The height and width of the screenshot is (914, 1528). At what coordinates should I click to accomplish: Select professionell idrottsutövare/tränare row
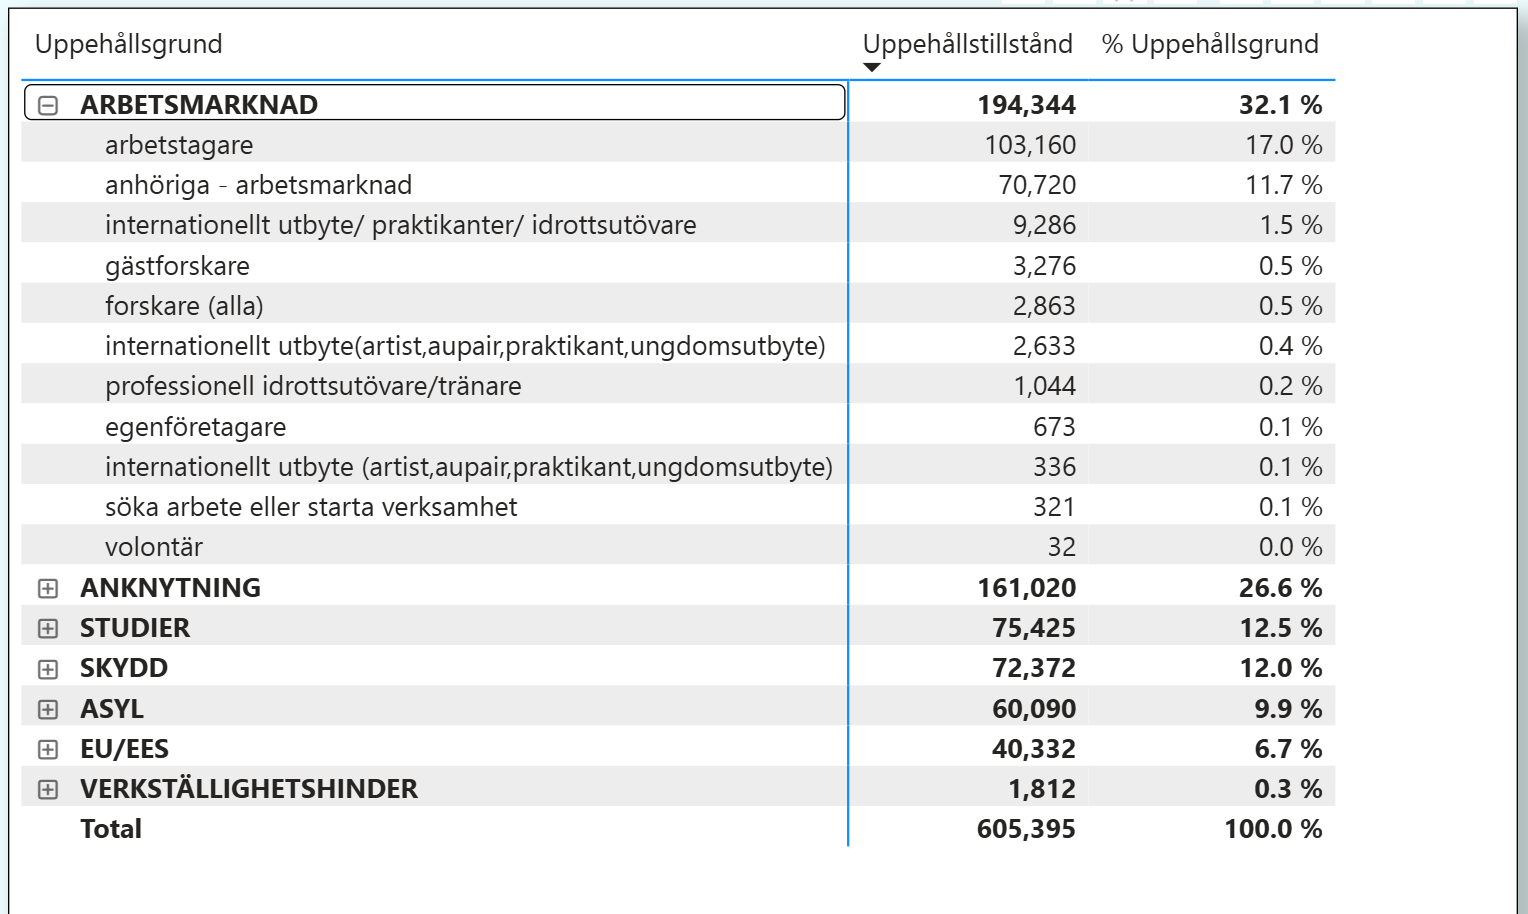(313, 386)
